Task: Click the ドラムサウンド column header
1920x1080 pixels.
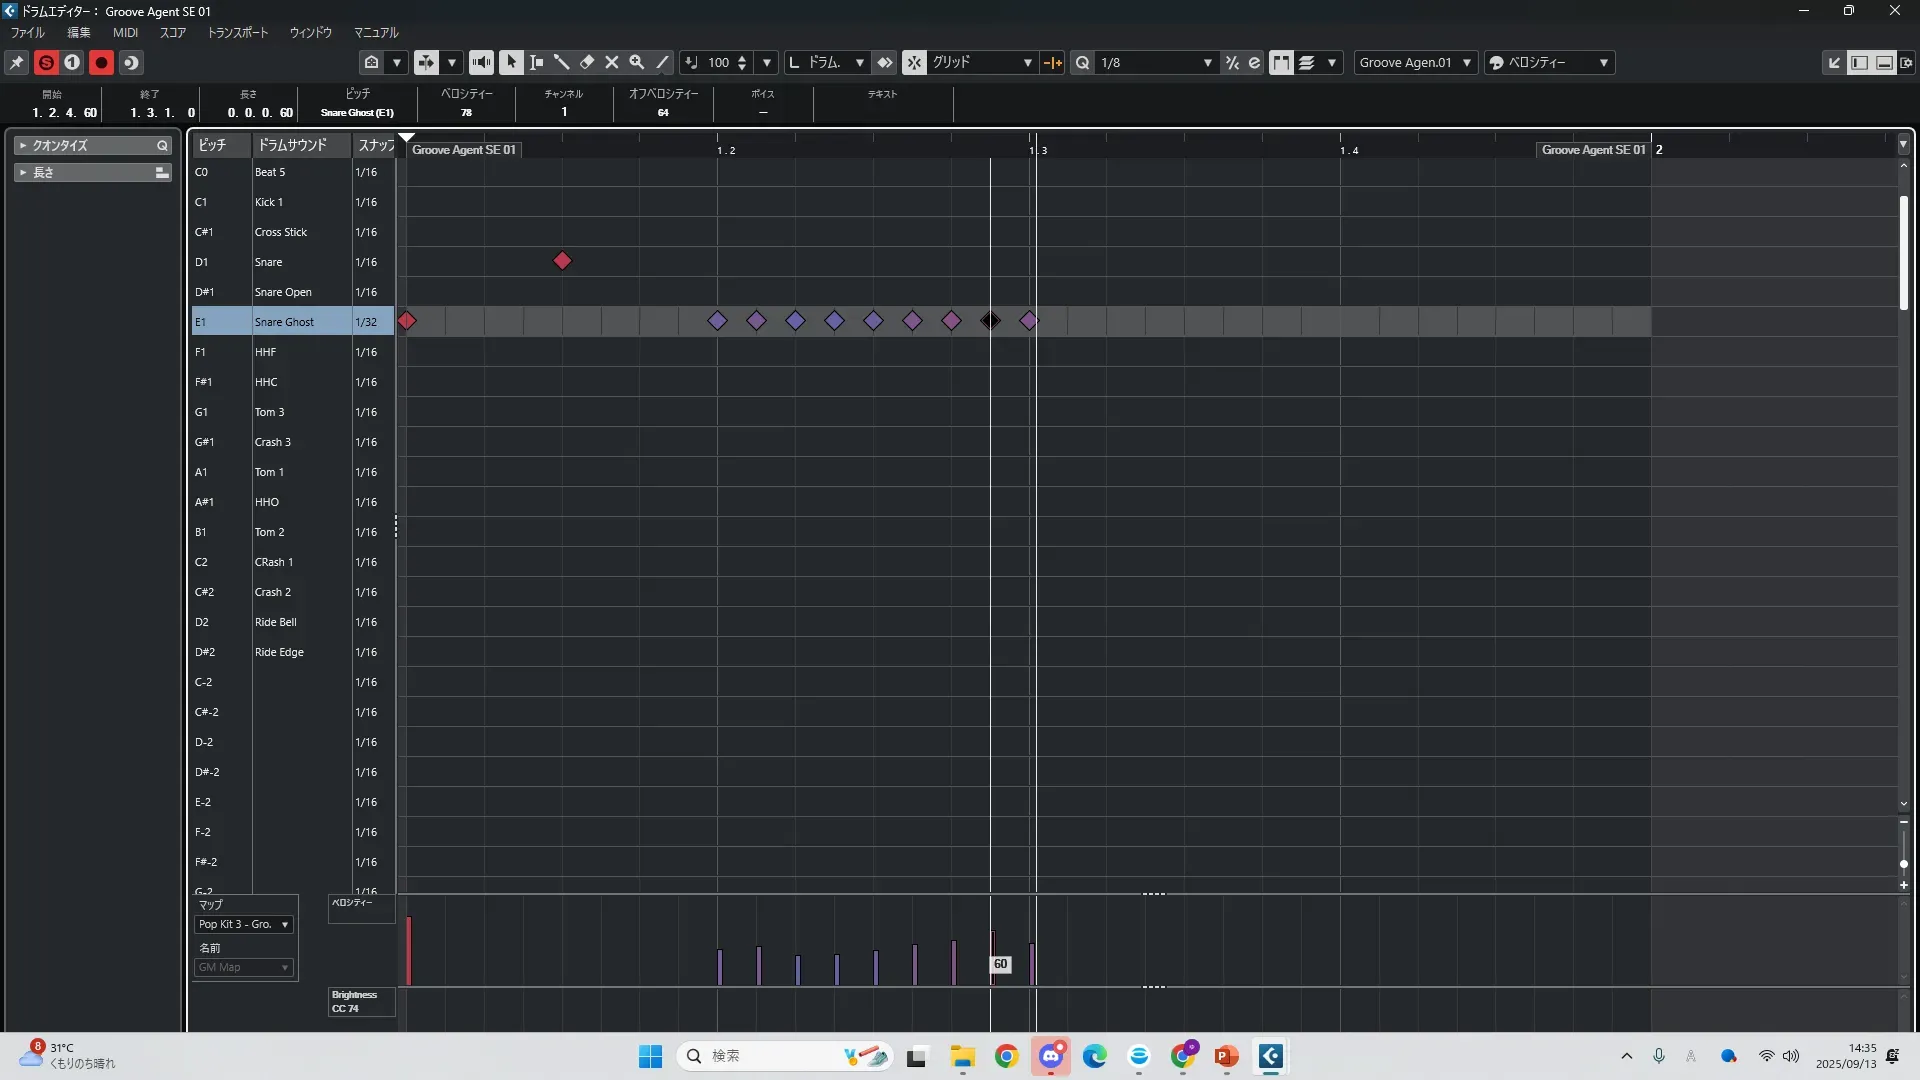Action: [292, 145]
